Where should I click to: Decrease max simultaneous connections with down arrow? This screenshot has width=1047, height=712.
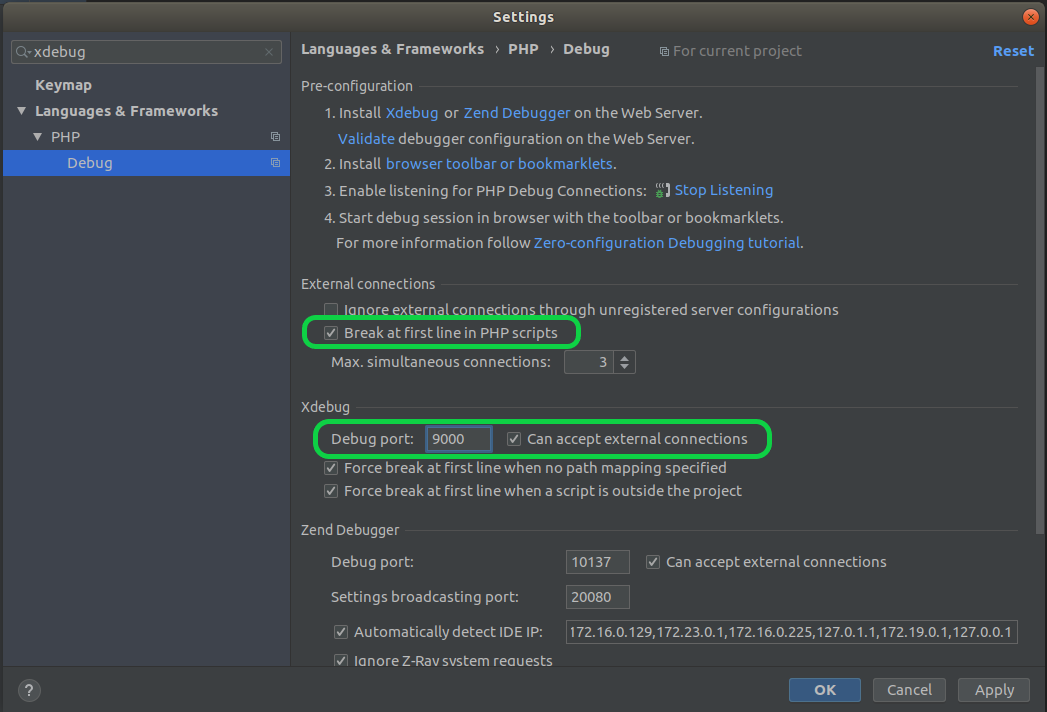[624, 367]
